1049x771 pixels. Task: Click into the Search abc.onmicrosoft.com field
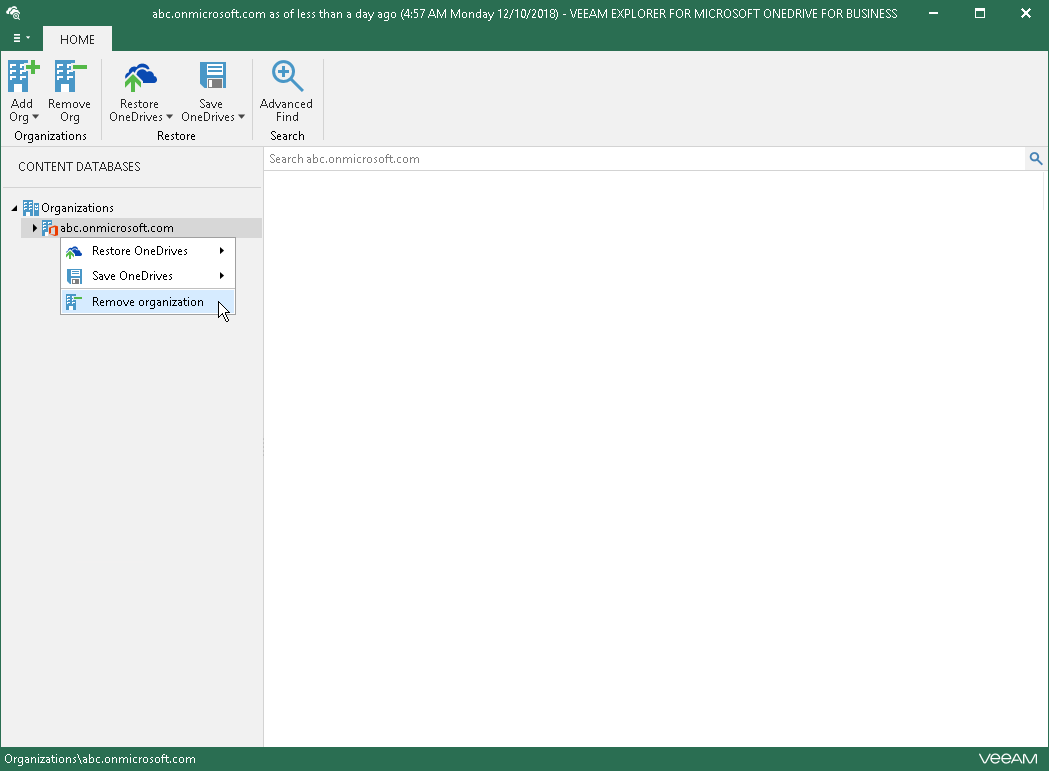[645, 159]
